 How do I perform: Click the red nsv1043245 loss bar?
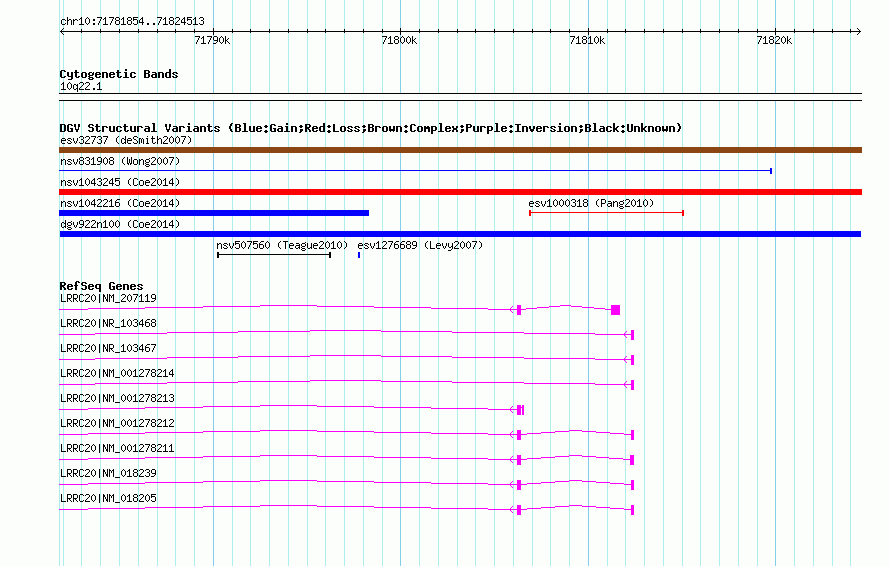(x=460, y=192)
